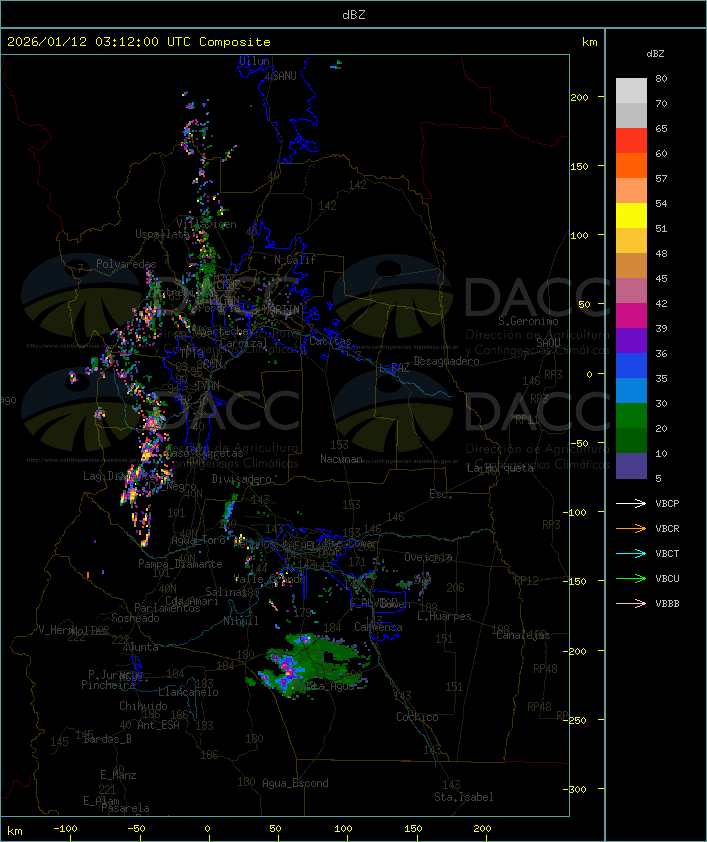Click the Agua_Escond map label
707x842 pixels.
(295, 783)
